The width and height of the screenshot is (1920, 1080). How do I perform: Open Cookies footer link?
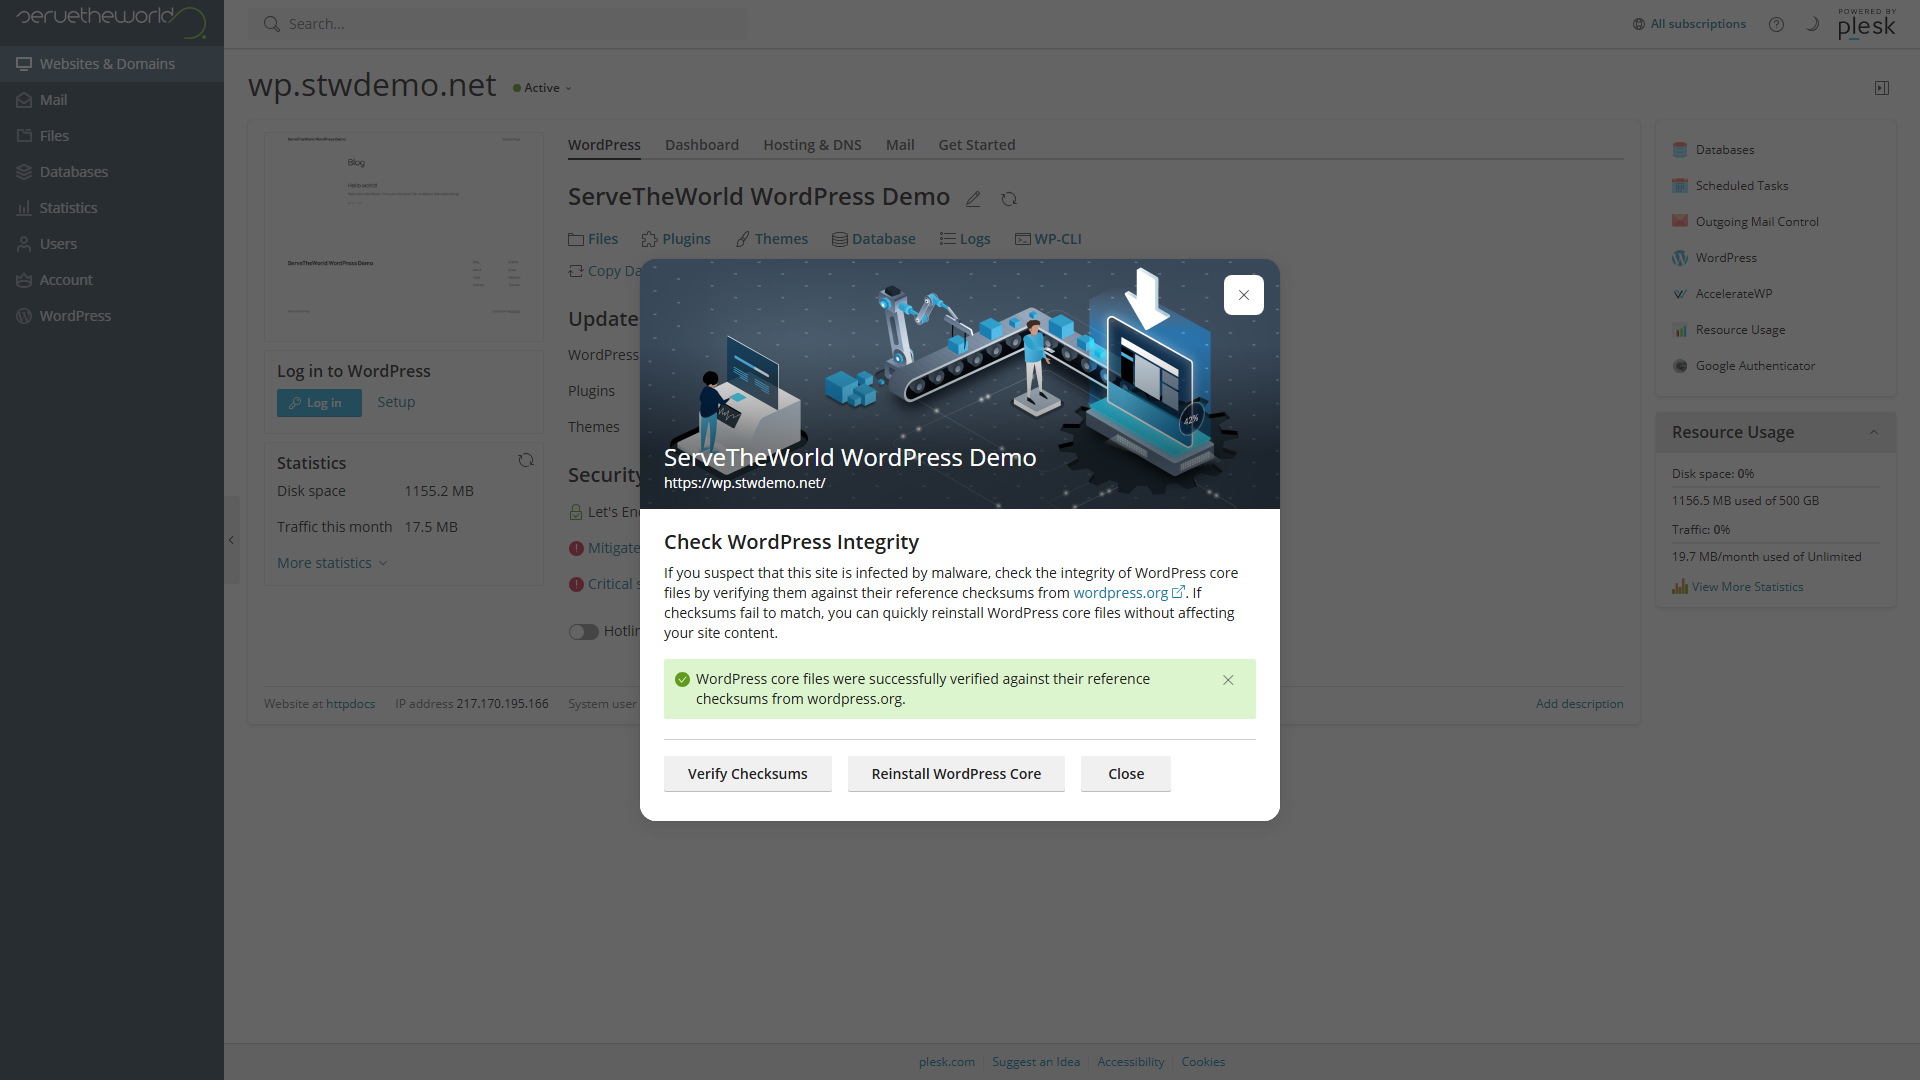tap(1203, 1062)
